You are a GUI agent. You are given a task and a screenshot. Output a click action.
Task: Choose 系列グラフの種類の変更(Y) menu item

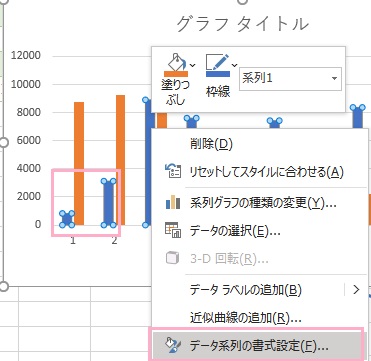(260, 202)
